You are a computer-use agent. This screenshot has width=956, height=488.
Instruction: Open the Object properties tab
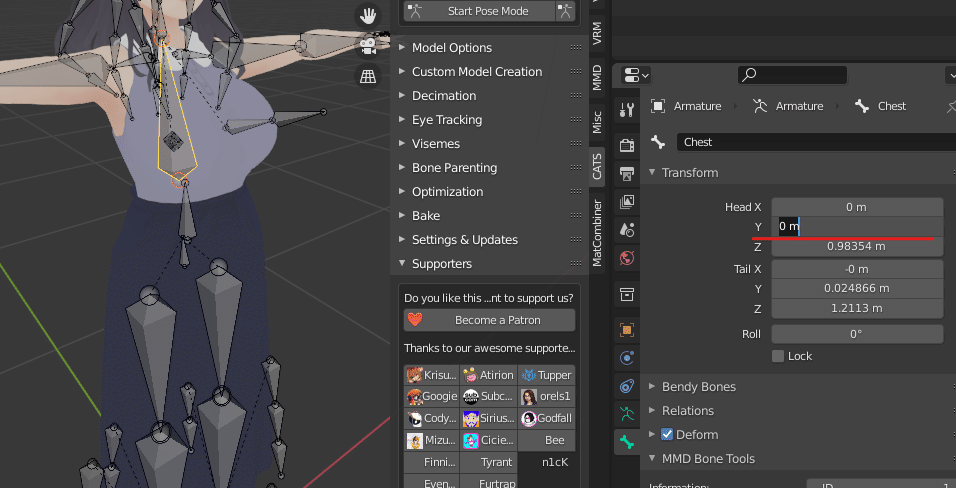(627, 330)
